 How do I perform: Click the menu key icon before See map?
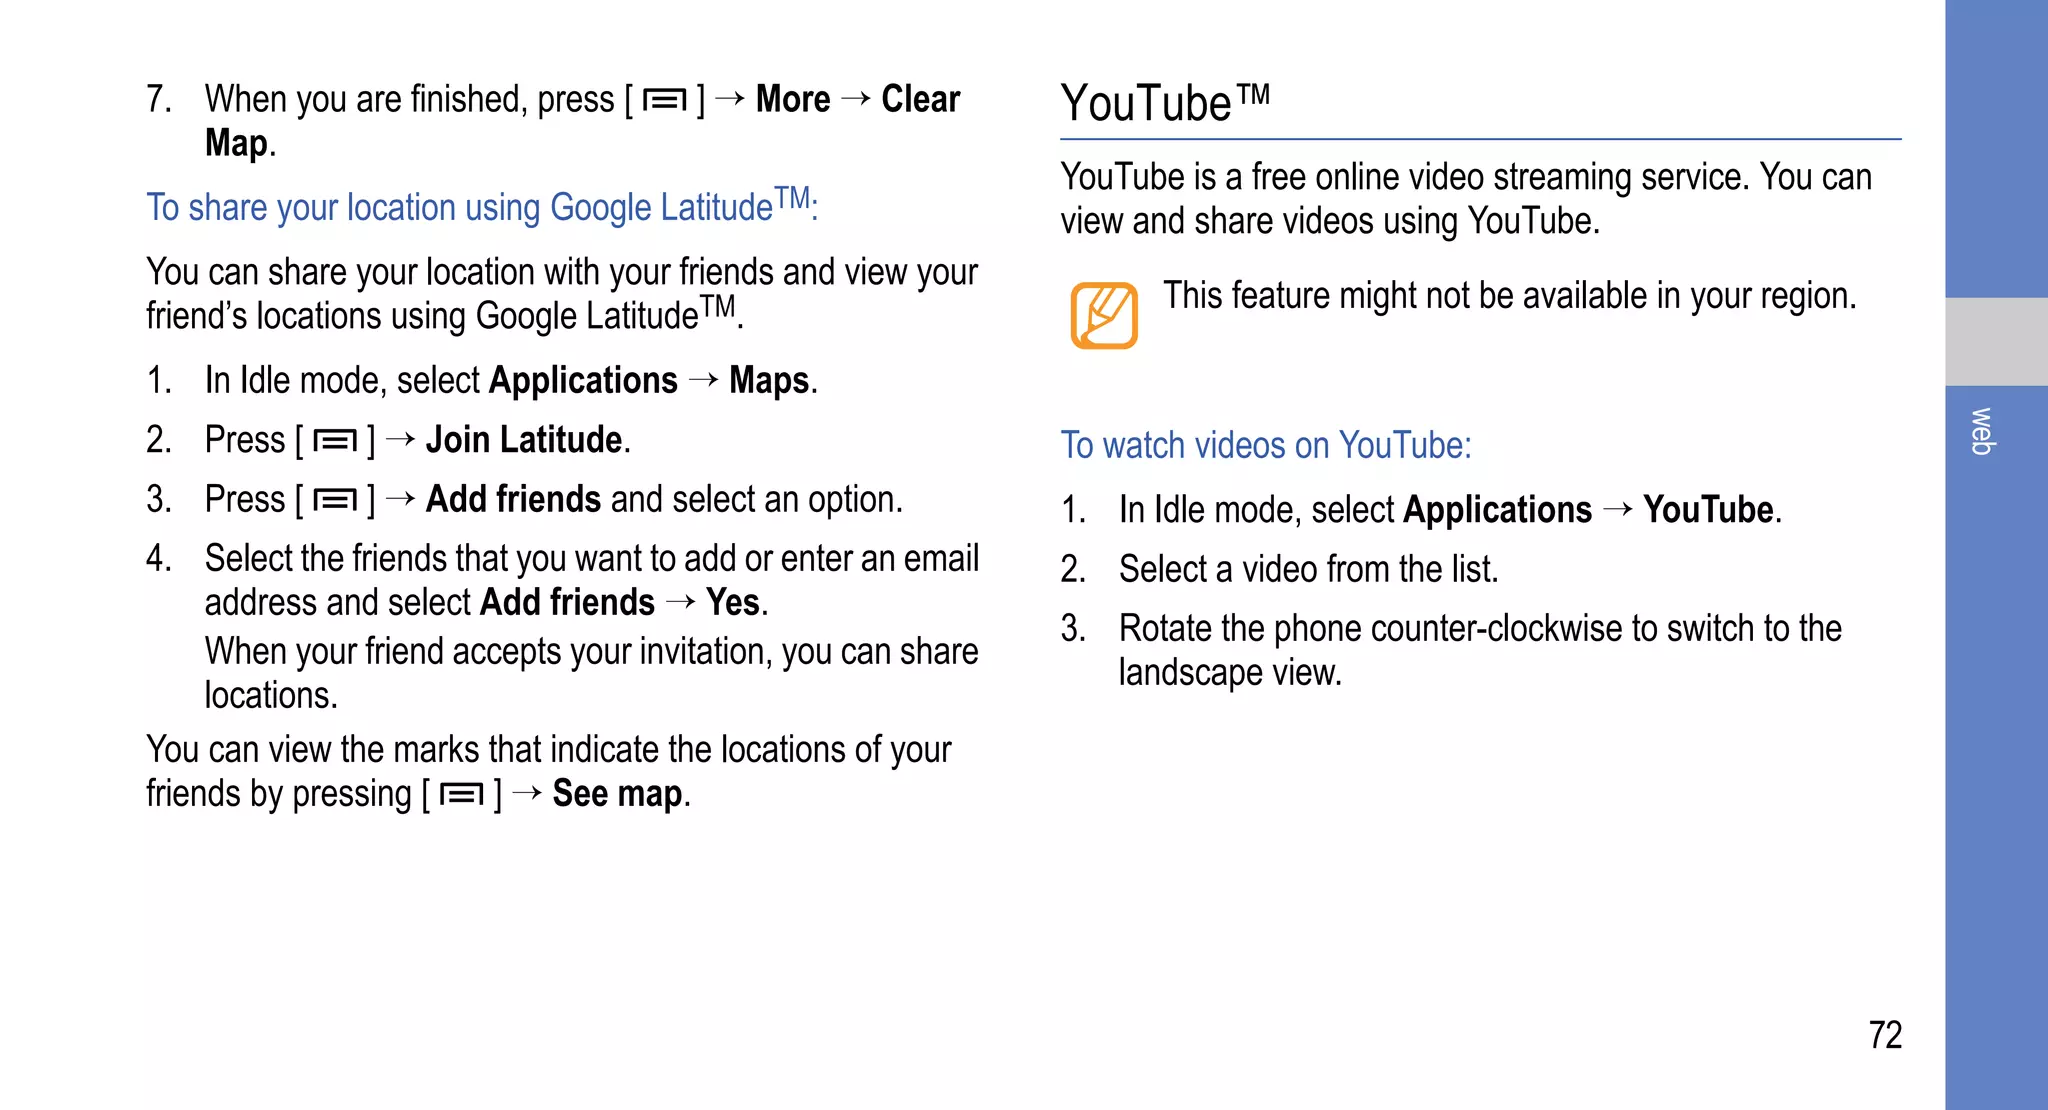click(x=462, y=794)
